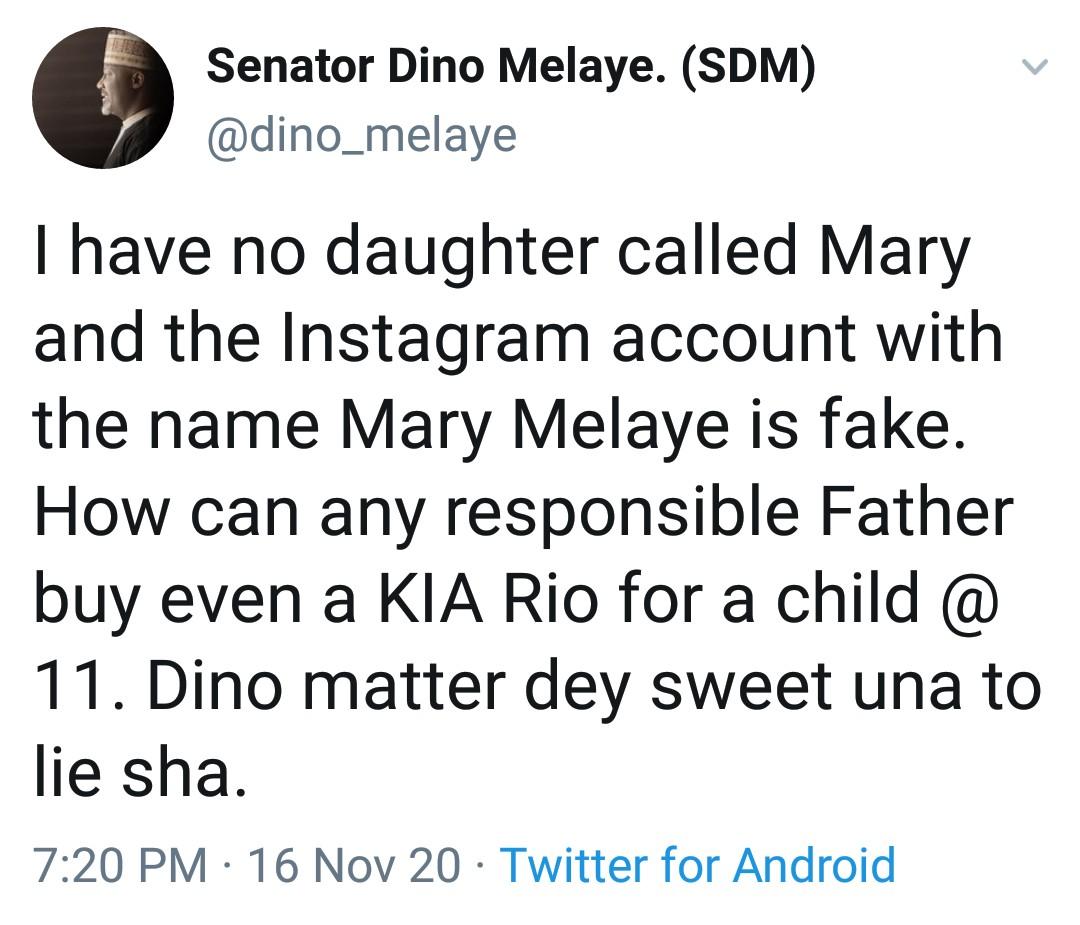Click the (SDM) suffix in the name
The image size is (1080, 925).
tap(749, 68)
